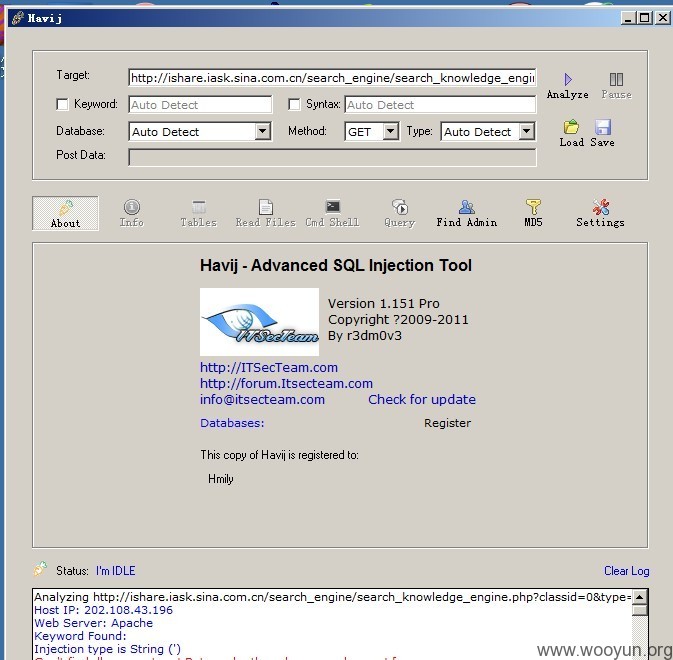Open the http://ITSecTeam.com link
This screenshot has width=673, height=660.
tap(269, 367)
